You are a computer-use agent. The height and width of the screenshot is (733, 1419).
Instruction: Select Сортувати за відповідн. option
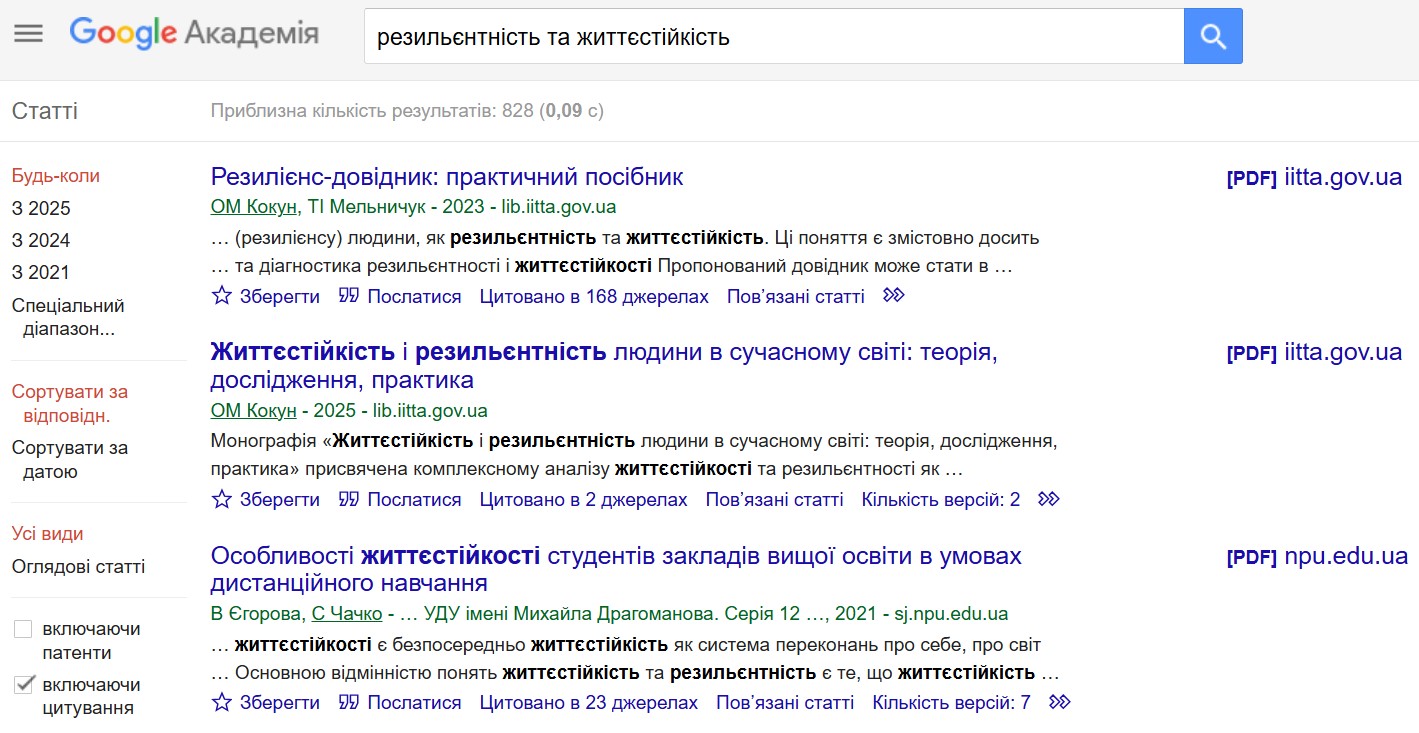[70, 404]
